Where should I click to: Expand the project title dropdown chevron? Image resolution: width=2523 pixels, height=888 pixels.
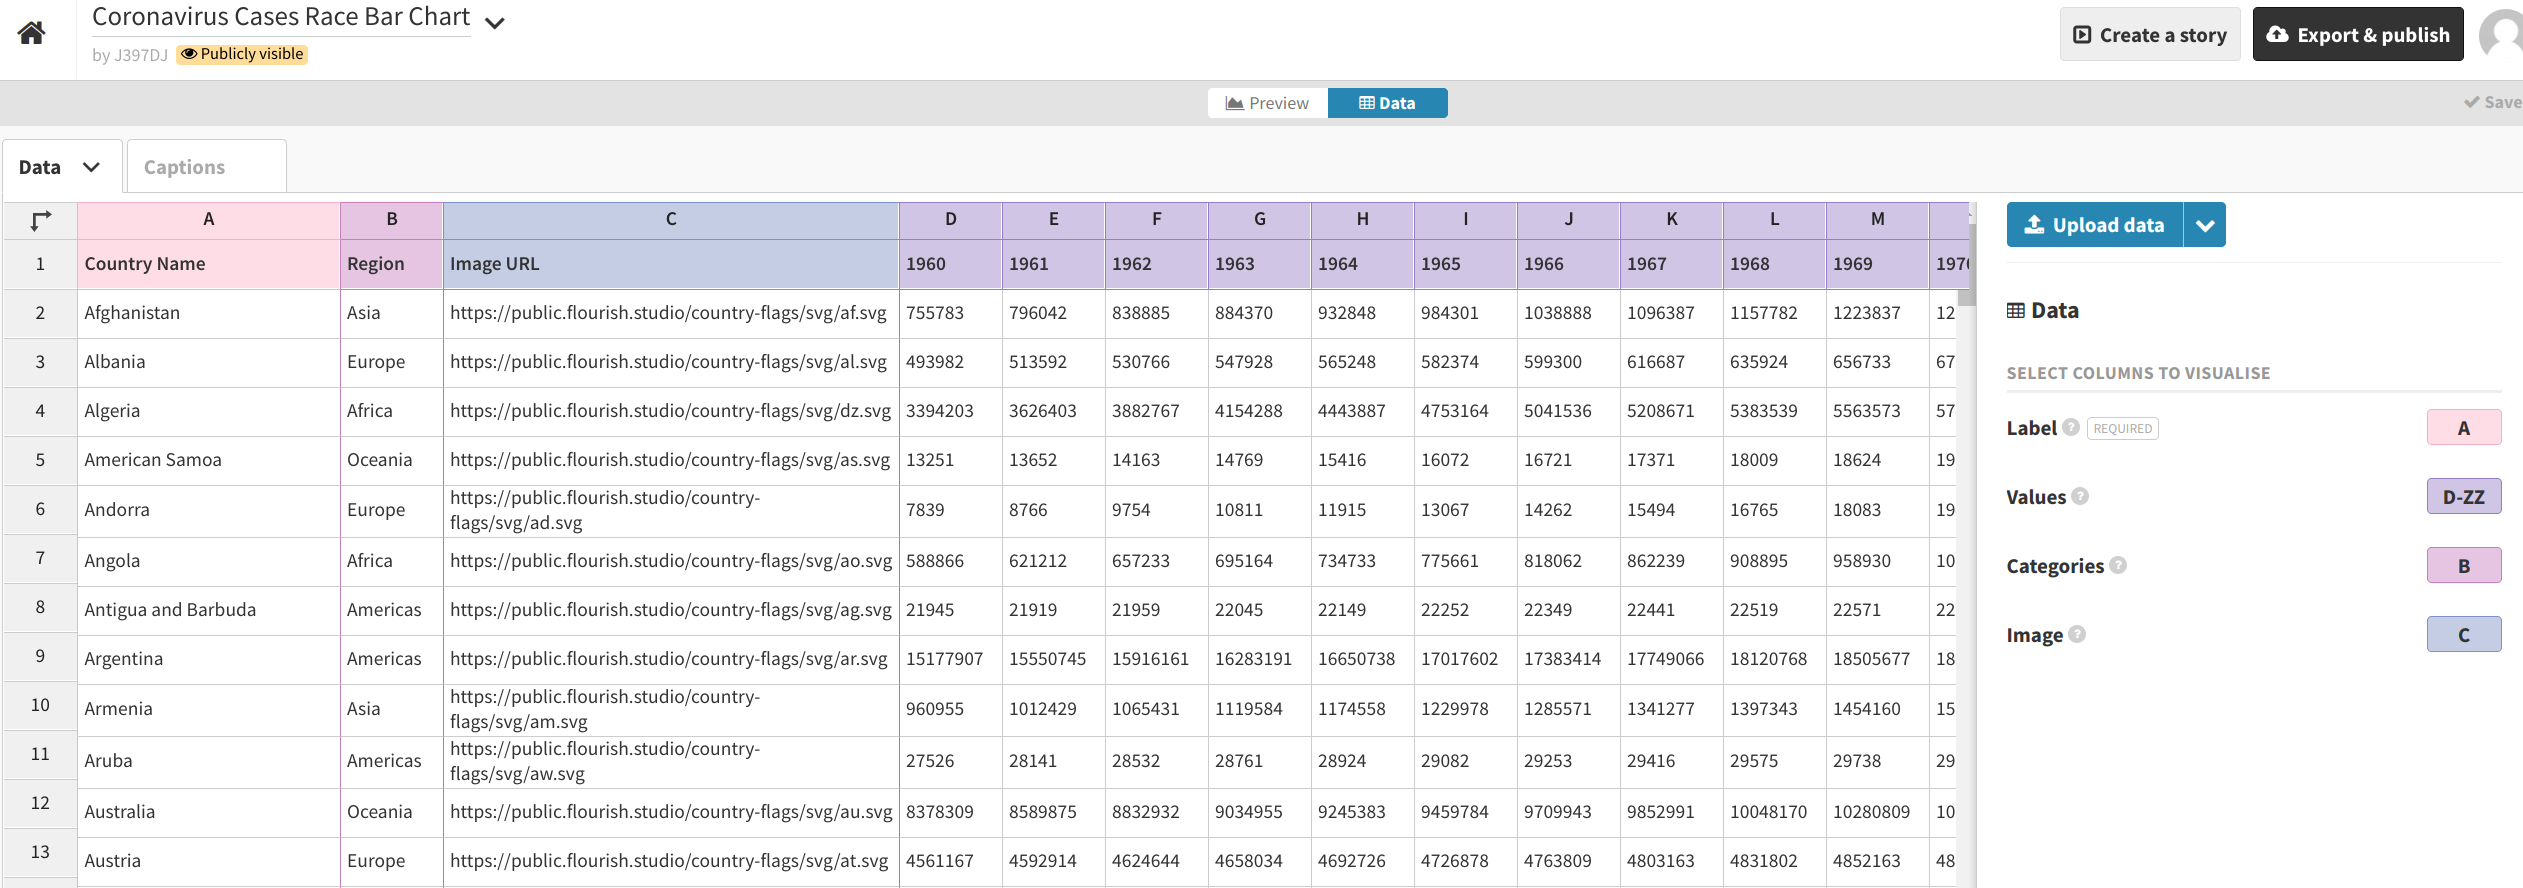(x=494, y=23)
